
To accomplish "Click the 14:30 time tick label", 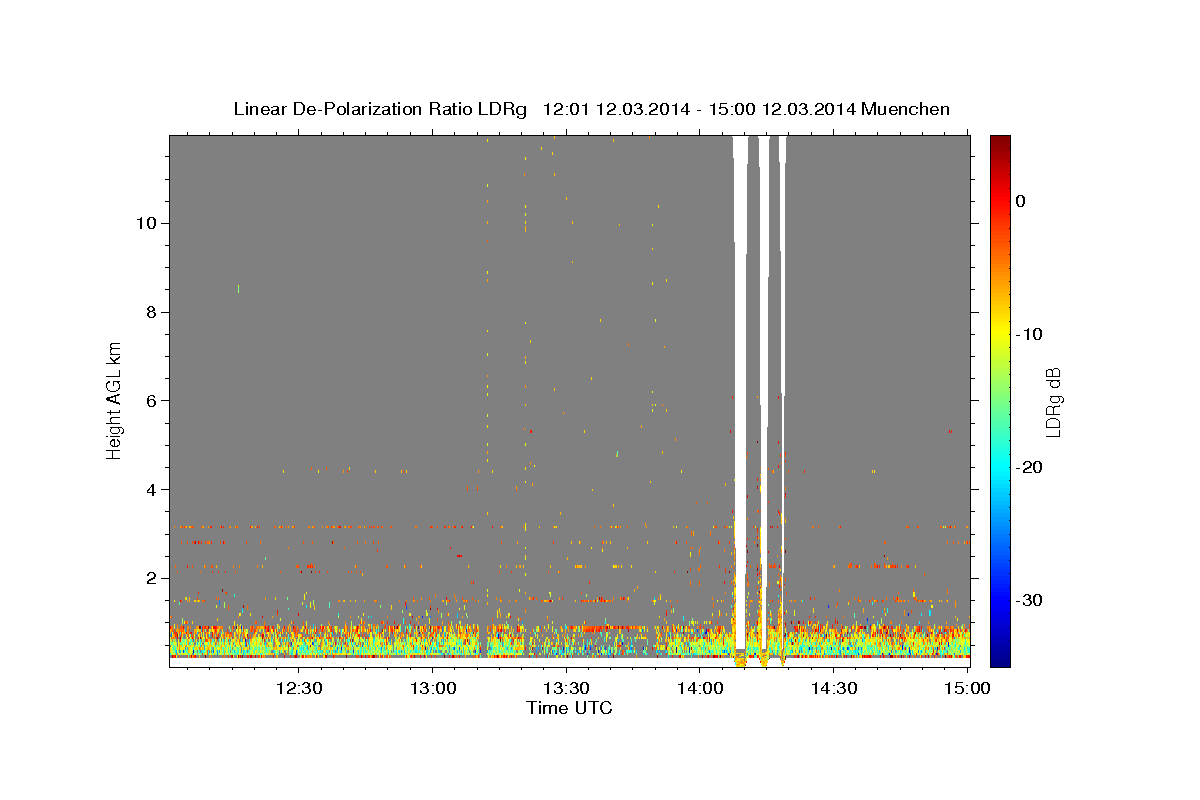I will coord(834,688).
